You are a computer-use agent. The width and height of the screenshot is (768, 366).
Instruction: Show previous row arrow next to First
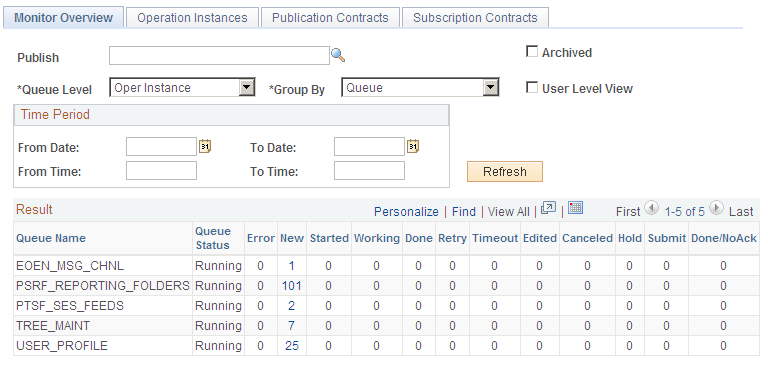pyautogui.click(x=652, y=208)
